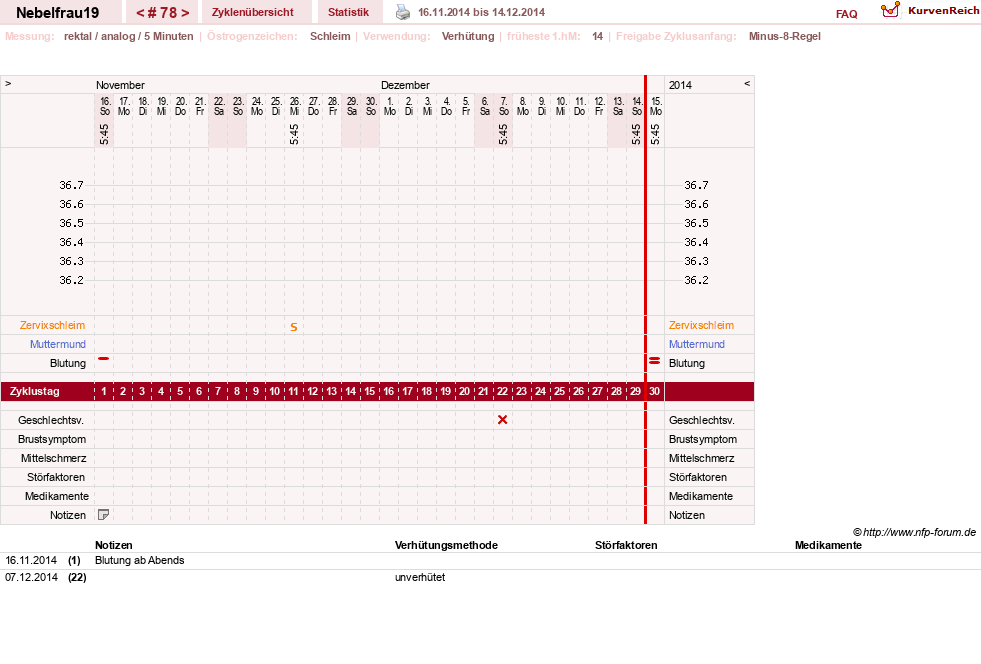Click the 'Schleim' estrogen sign value
The image size is (981, 664).
pyautogui.click(x=330, y=36)
